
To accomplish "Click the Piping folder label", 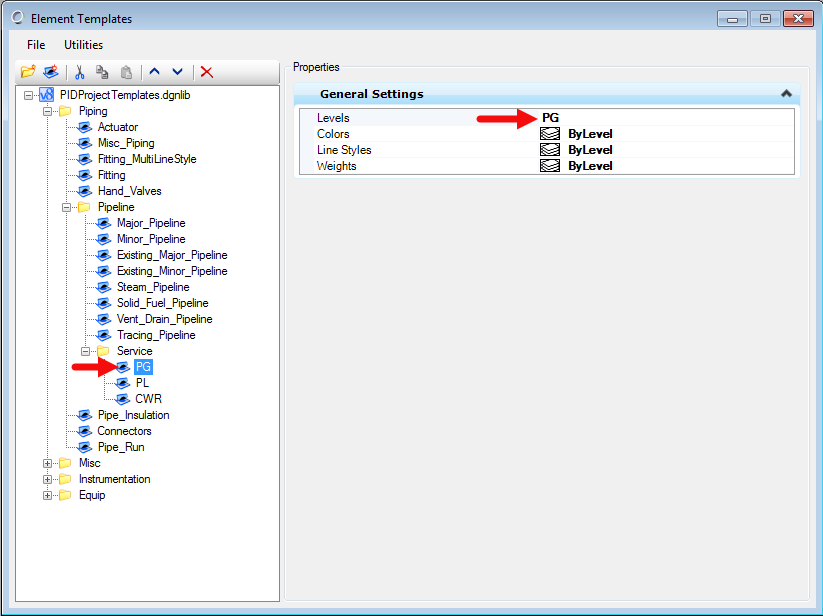I will point(93,111).
